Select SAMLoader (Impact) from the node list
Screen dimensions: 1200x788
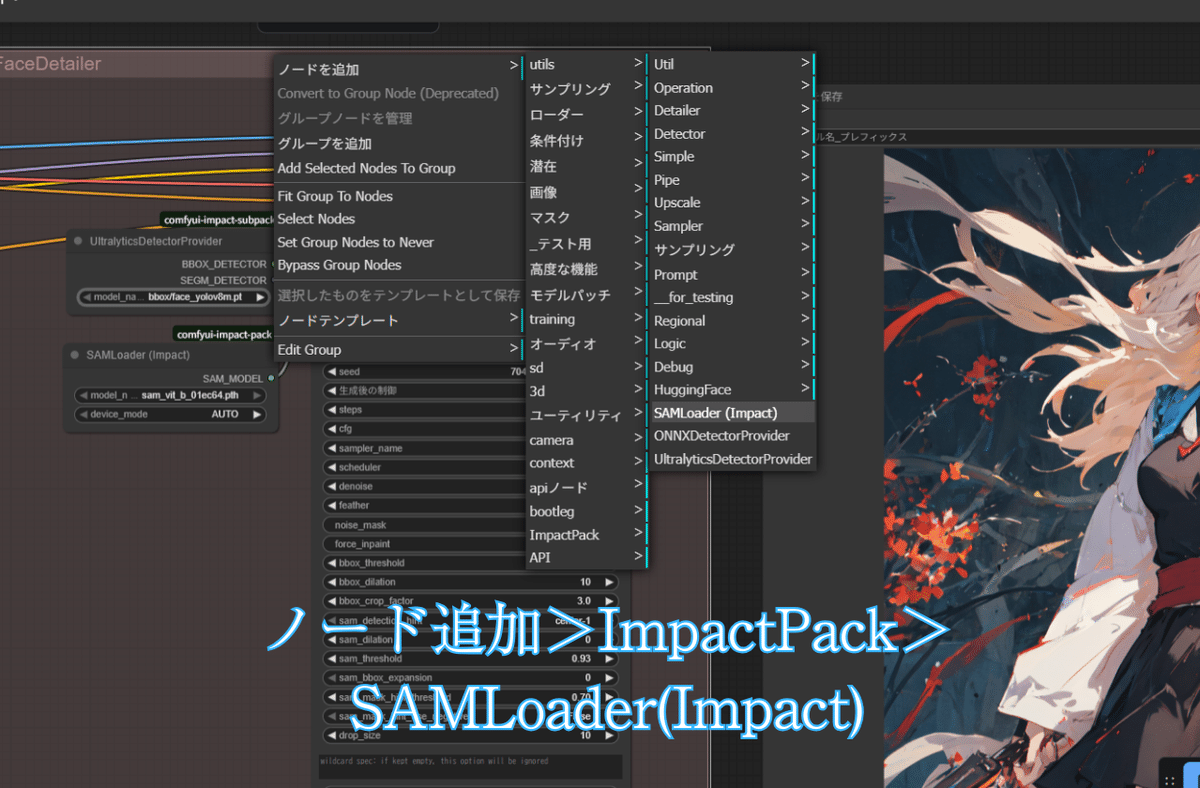click(x=715, y=412)
